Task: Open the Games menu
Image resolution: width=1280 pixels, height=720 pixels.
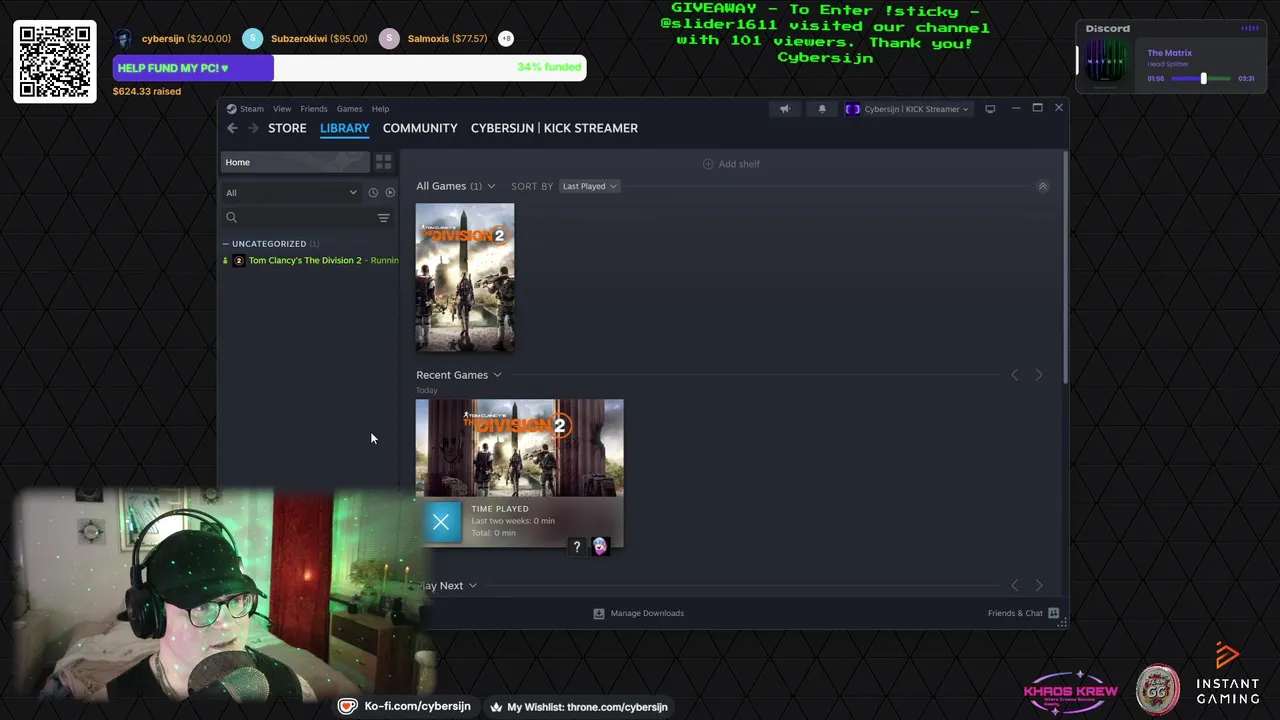Action: point(349,109)
